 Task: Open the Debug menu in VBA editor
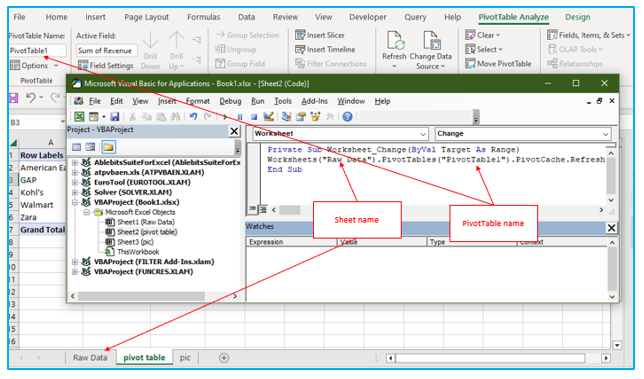230,101
